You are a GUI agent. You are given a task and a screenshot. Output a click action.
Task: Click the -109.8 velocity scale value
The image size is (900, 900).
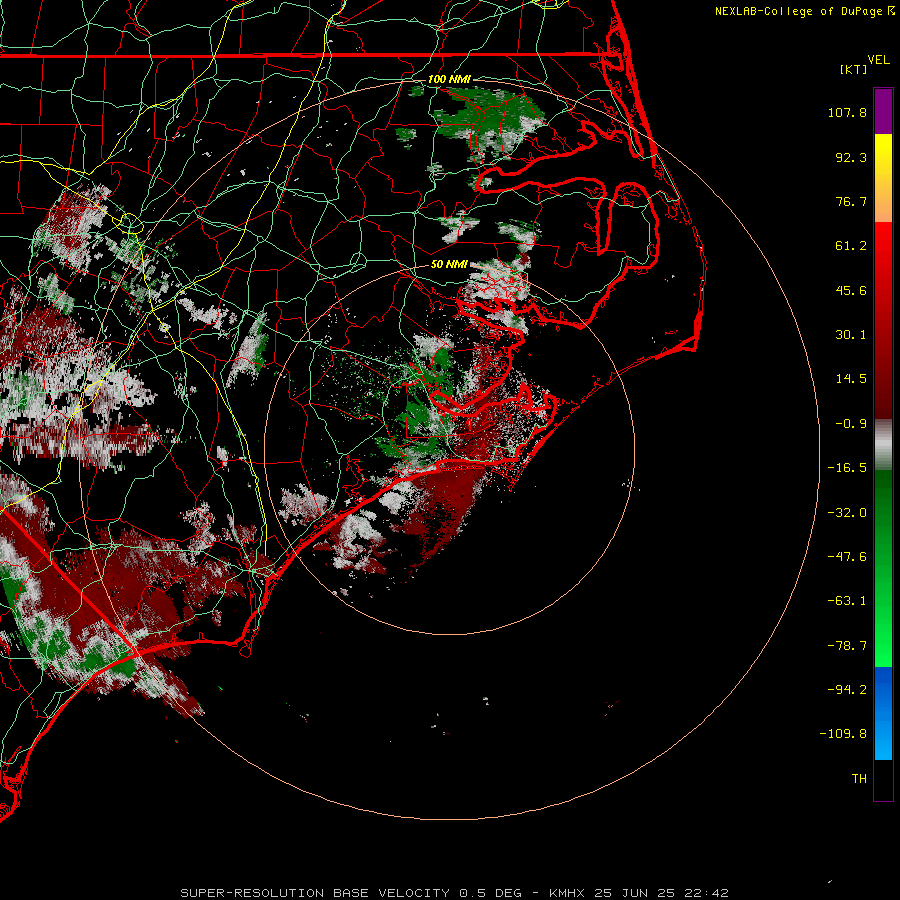point(843,734)
